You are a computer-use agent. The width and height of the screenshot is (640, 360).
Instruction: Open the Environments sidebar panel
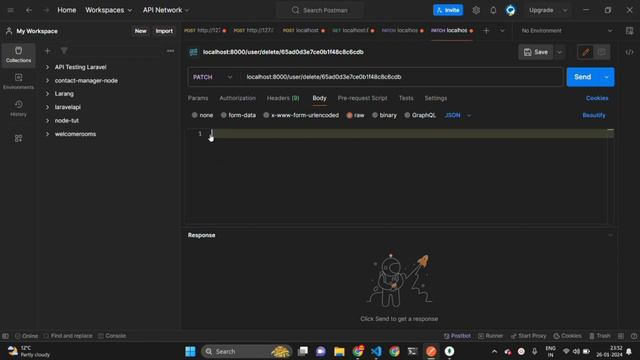point(18,81)
